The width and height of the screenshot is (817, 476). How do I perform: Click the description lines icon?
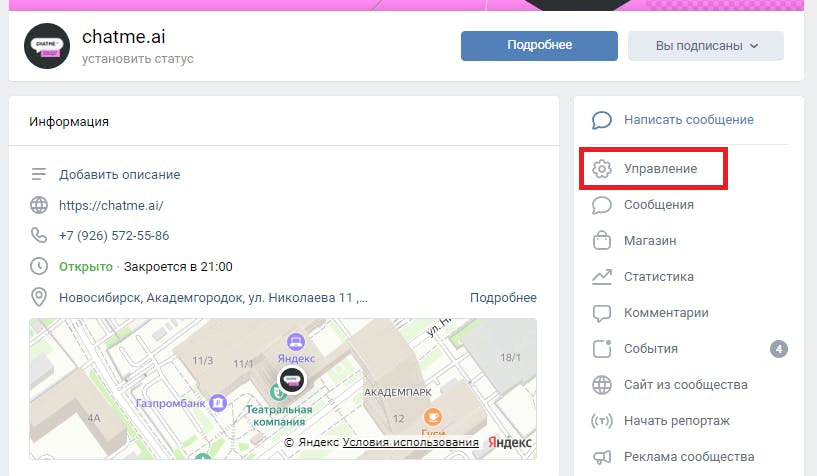coord(39,174)
